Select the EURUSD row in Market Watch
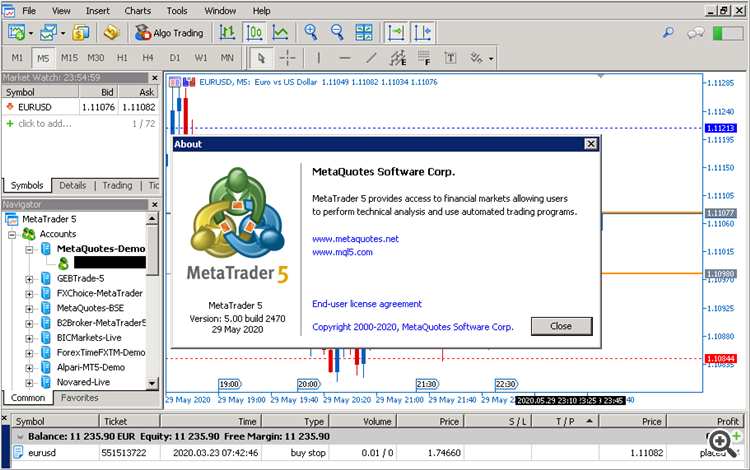This screenshot has width=750, height=470. click(x=80, y=107)
